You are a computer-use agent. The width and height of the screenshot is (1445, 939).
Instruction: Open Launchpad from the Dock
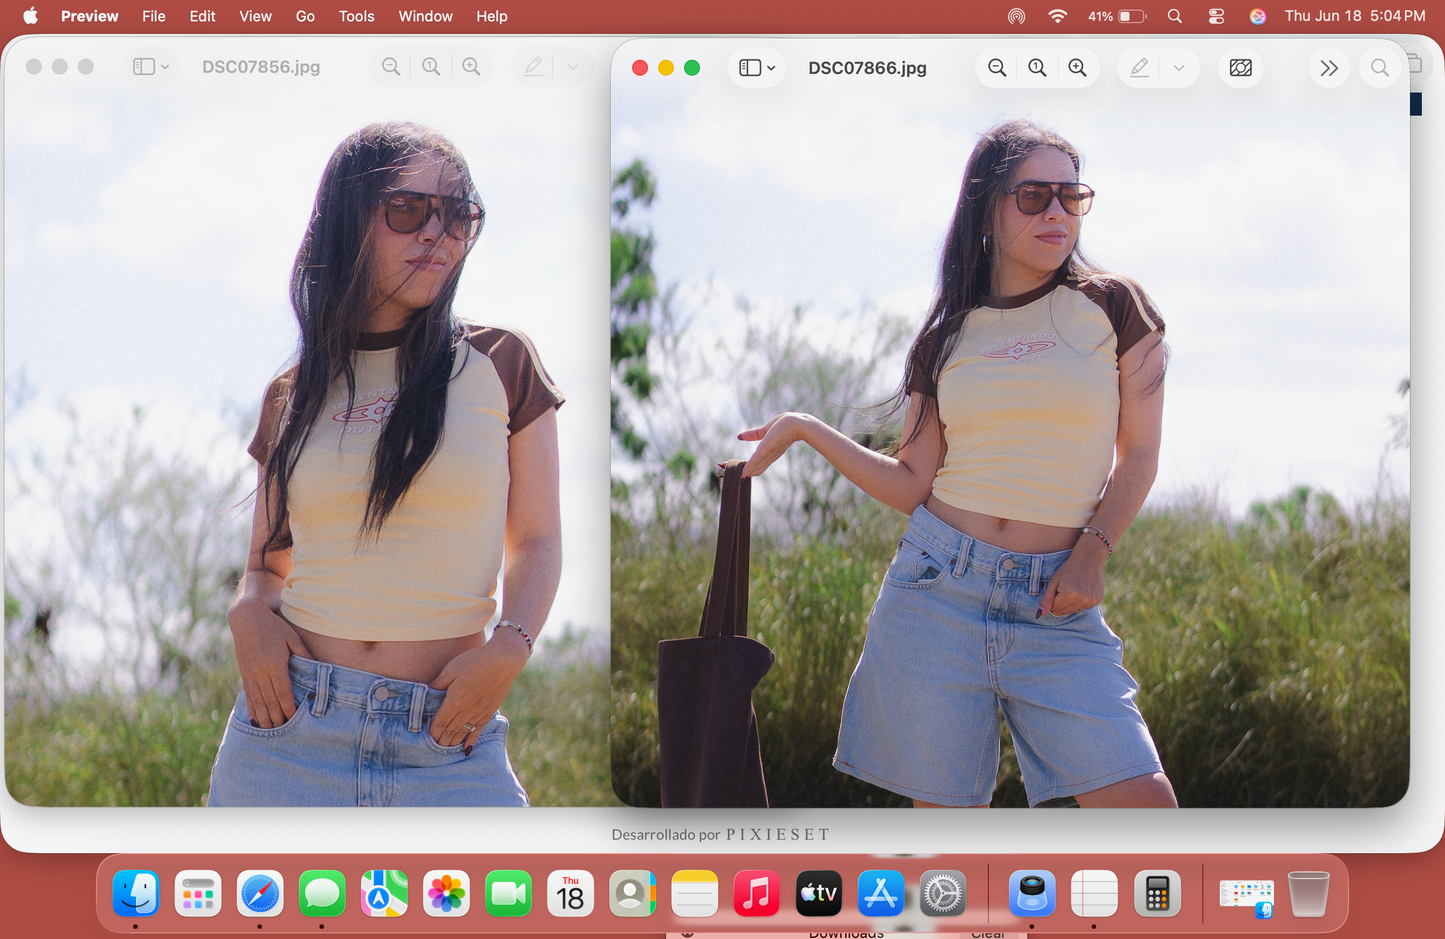[198, 893]
